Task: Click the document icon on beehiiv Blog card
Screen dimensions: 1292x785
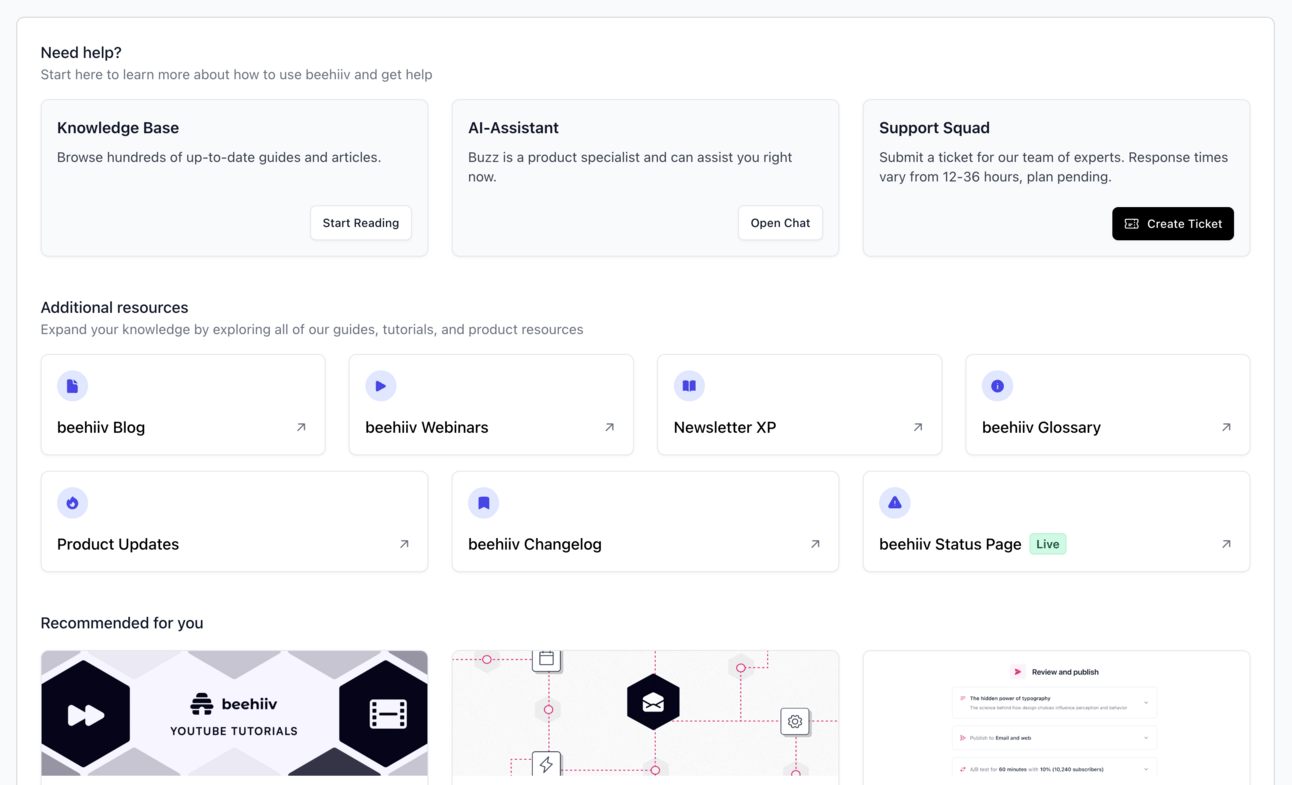Action: pos(72,386)
